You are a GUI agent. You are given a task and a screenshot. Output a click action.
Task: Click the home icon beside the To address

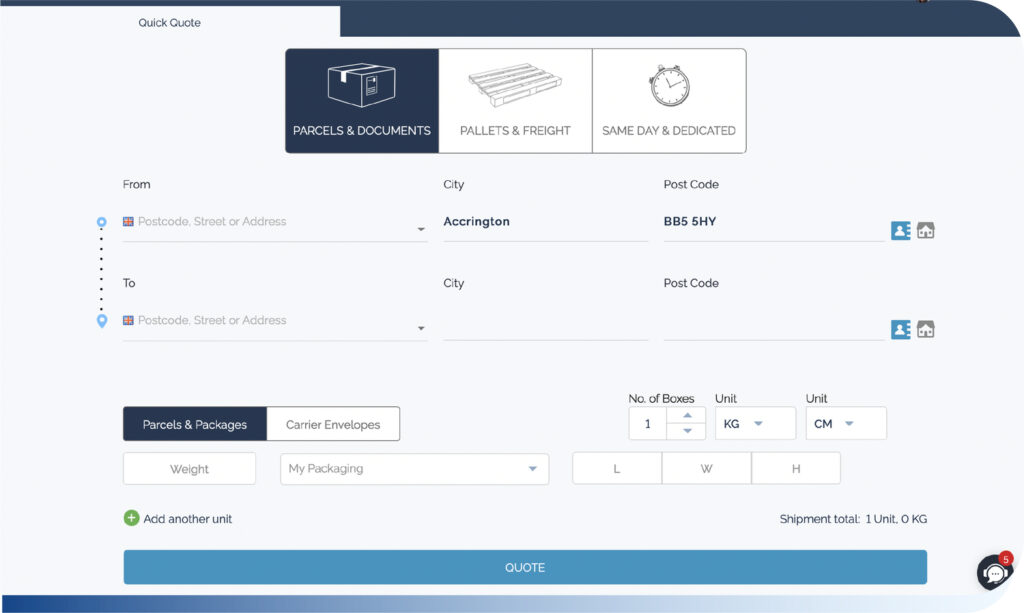click(x=925, y=328)
